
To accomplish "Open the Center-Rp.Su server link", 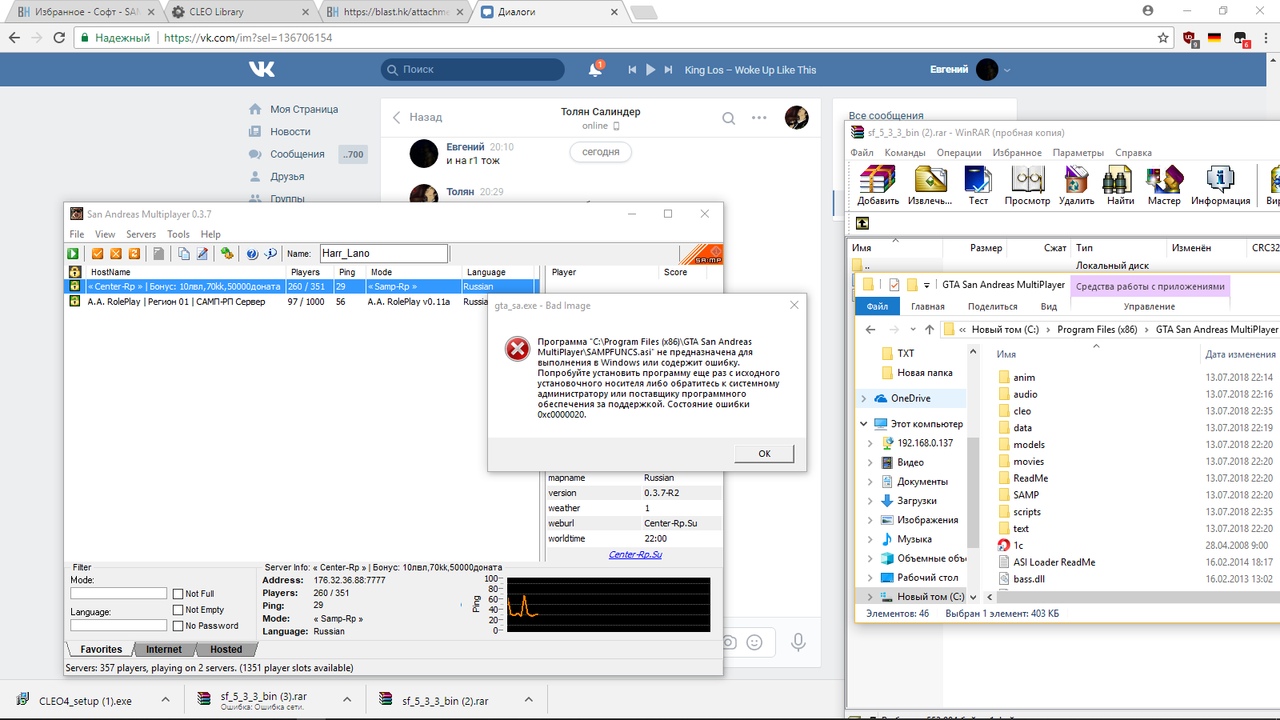I will point(635,554).
